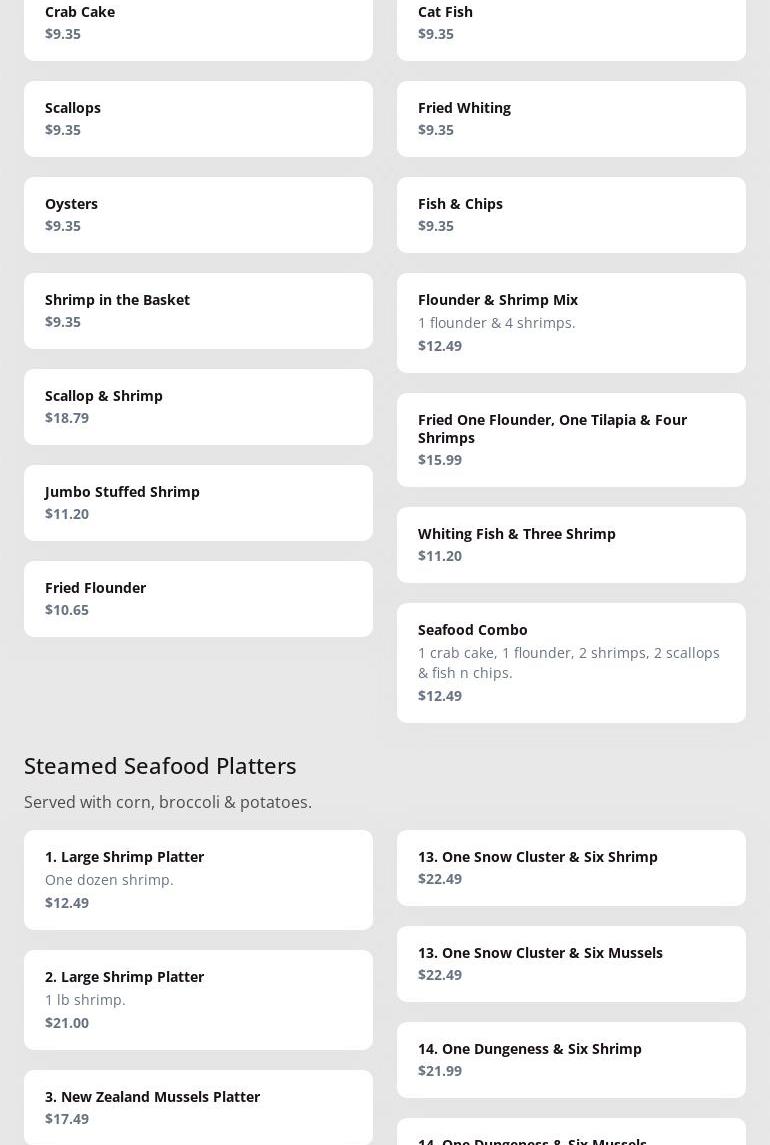Open the Cat Fish item card
770x1145 pixels.
[x=571, y=28]
